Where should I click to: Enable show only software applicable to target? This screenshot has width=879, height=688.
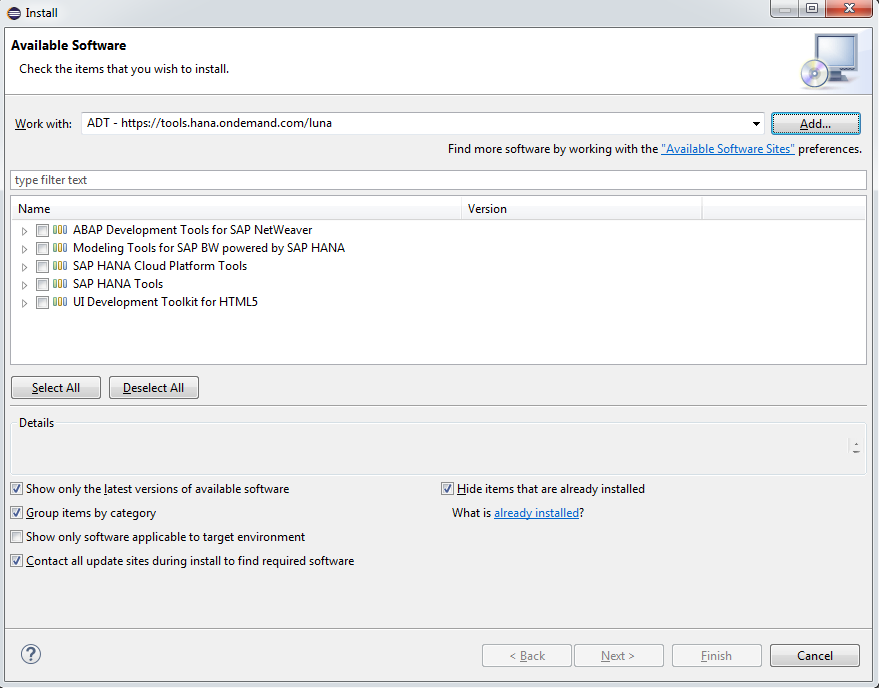[x=16, y=537]
